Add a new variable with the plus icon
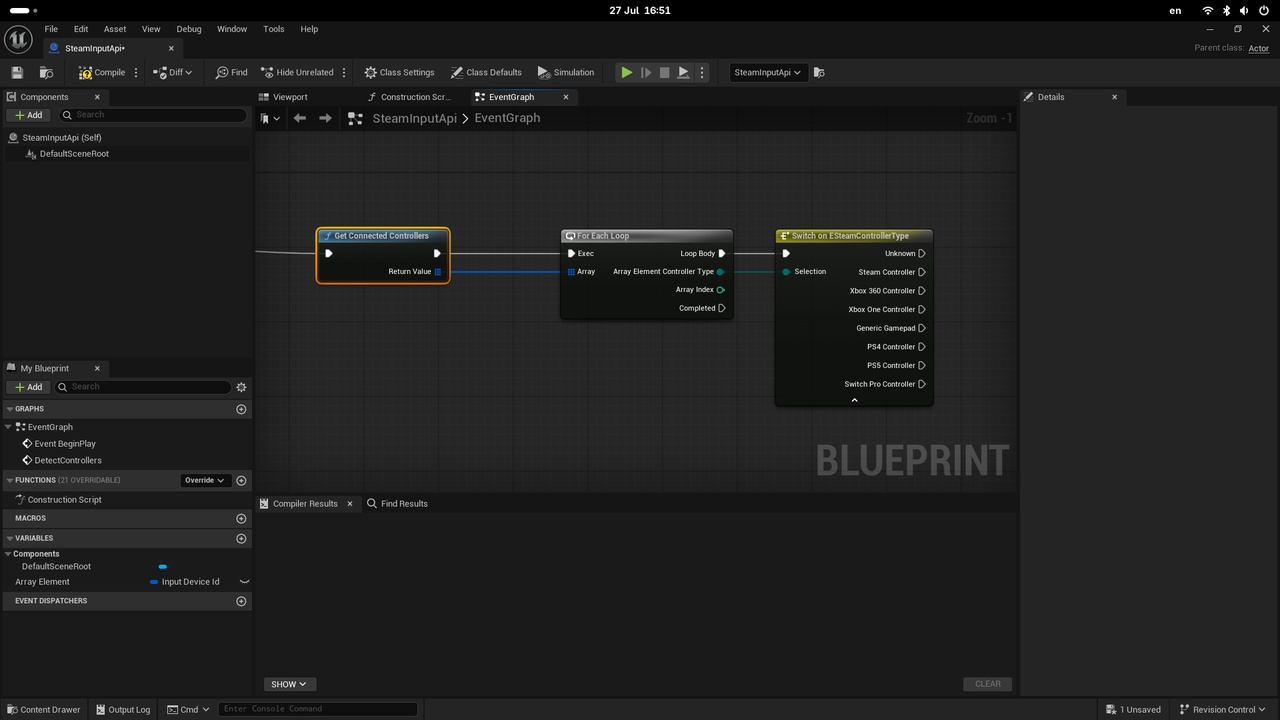This screenshot has height=720, width=1280. coord(241,539)
